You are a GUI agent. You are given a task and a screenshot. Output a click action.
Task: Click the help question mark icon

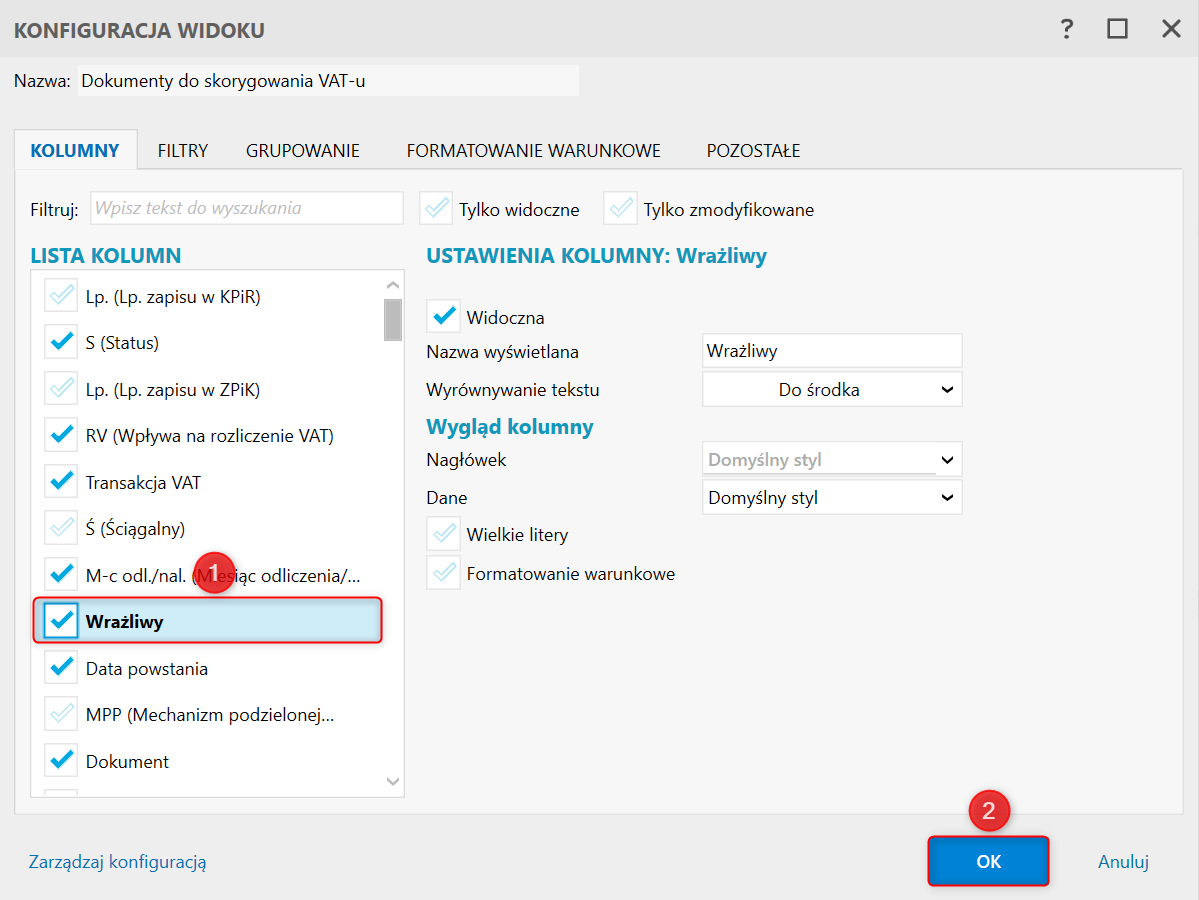click(1067, 29)
